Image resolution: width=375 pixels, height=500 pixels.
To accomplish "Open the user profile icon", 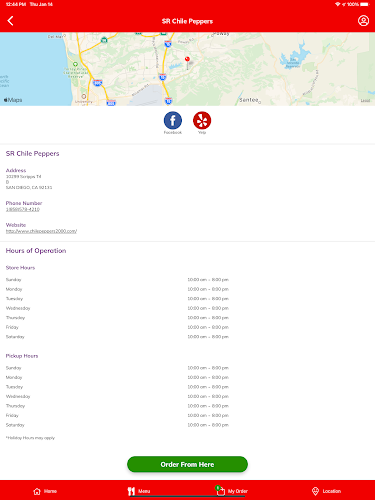I will point(363,21).
